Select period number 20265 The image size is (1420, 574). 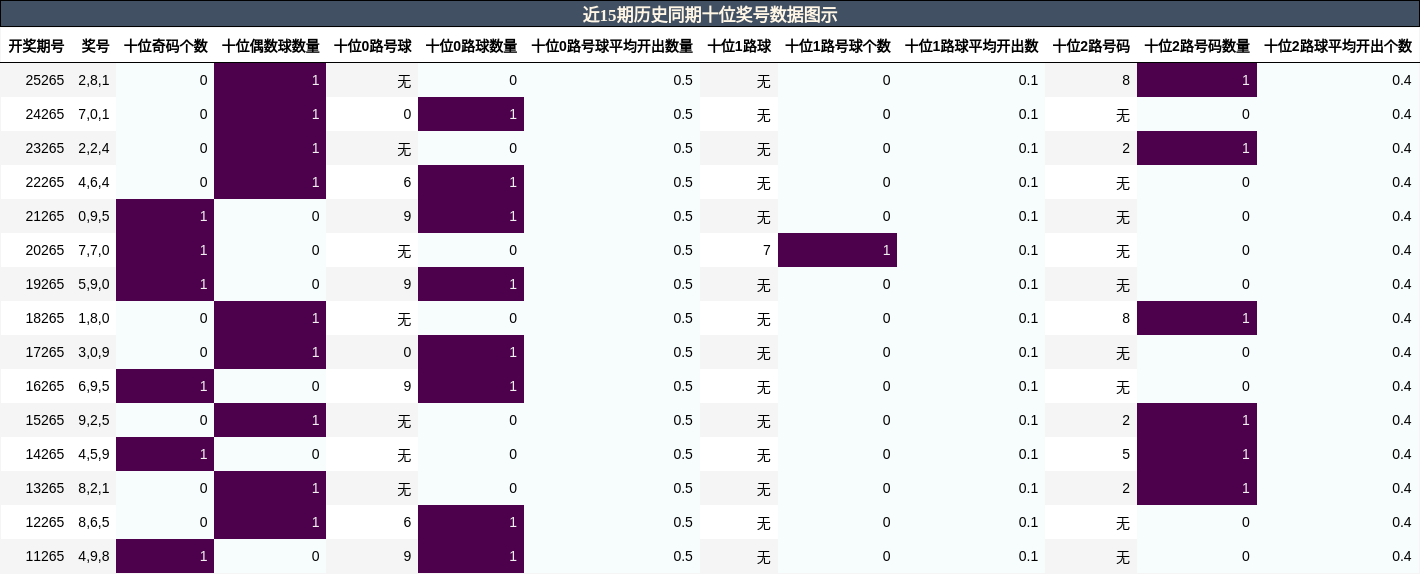tap(45, 250)
